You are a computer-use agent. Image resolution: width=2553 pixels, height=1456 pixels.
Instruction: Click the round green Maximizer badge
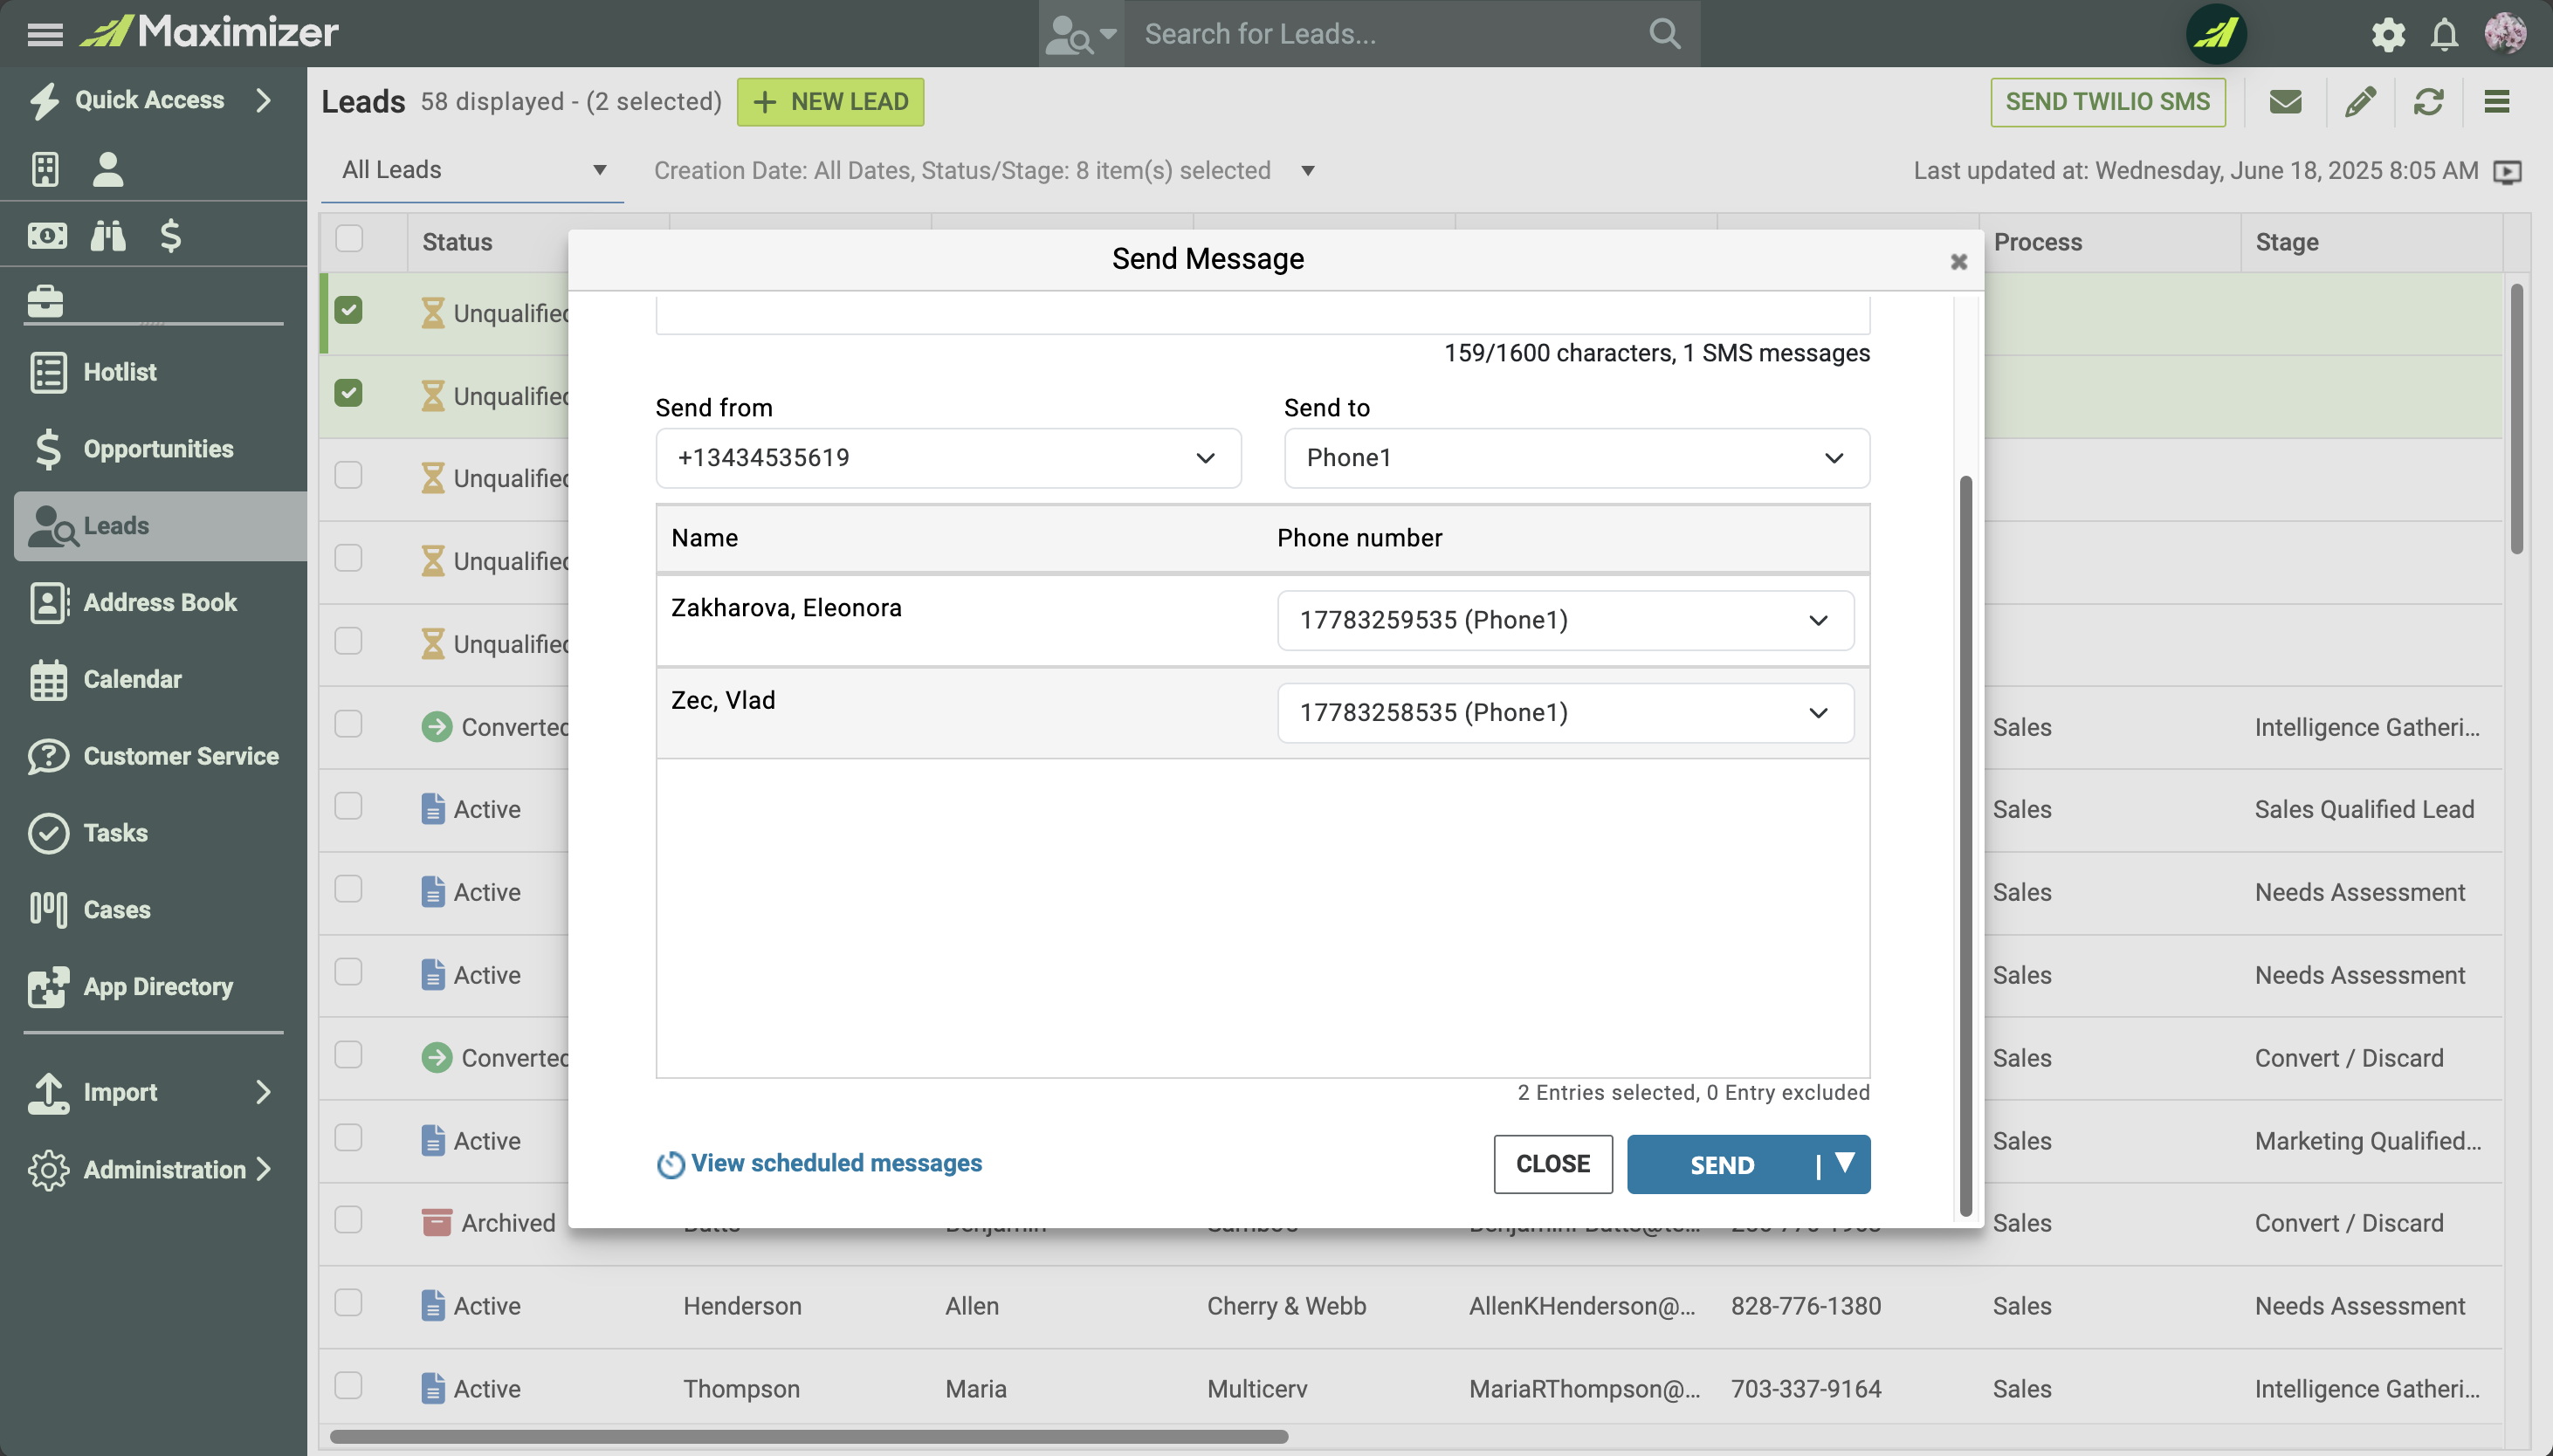pos(2216,33)
